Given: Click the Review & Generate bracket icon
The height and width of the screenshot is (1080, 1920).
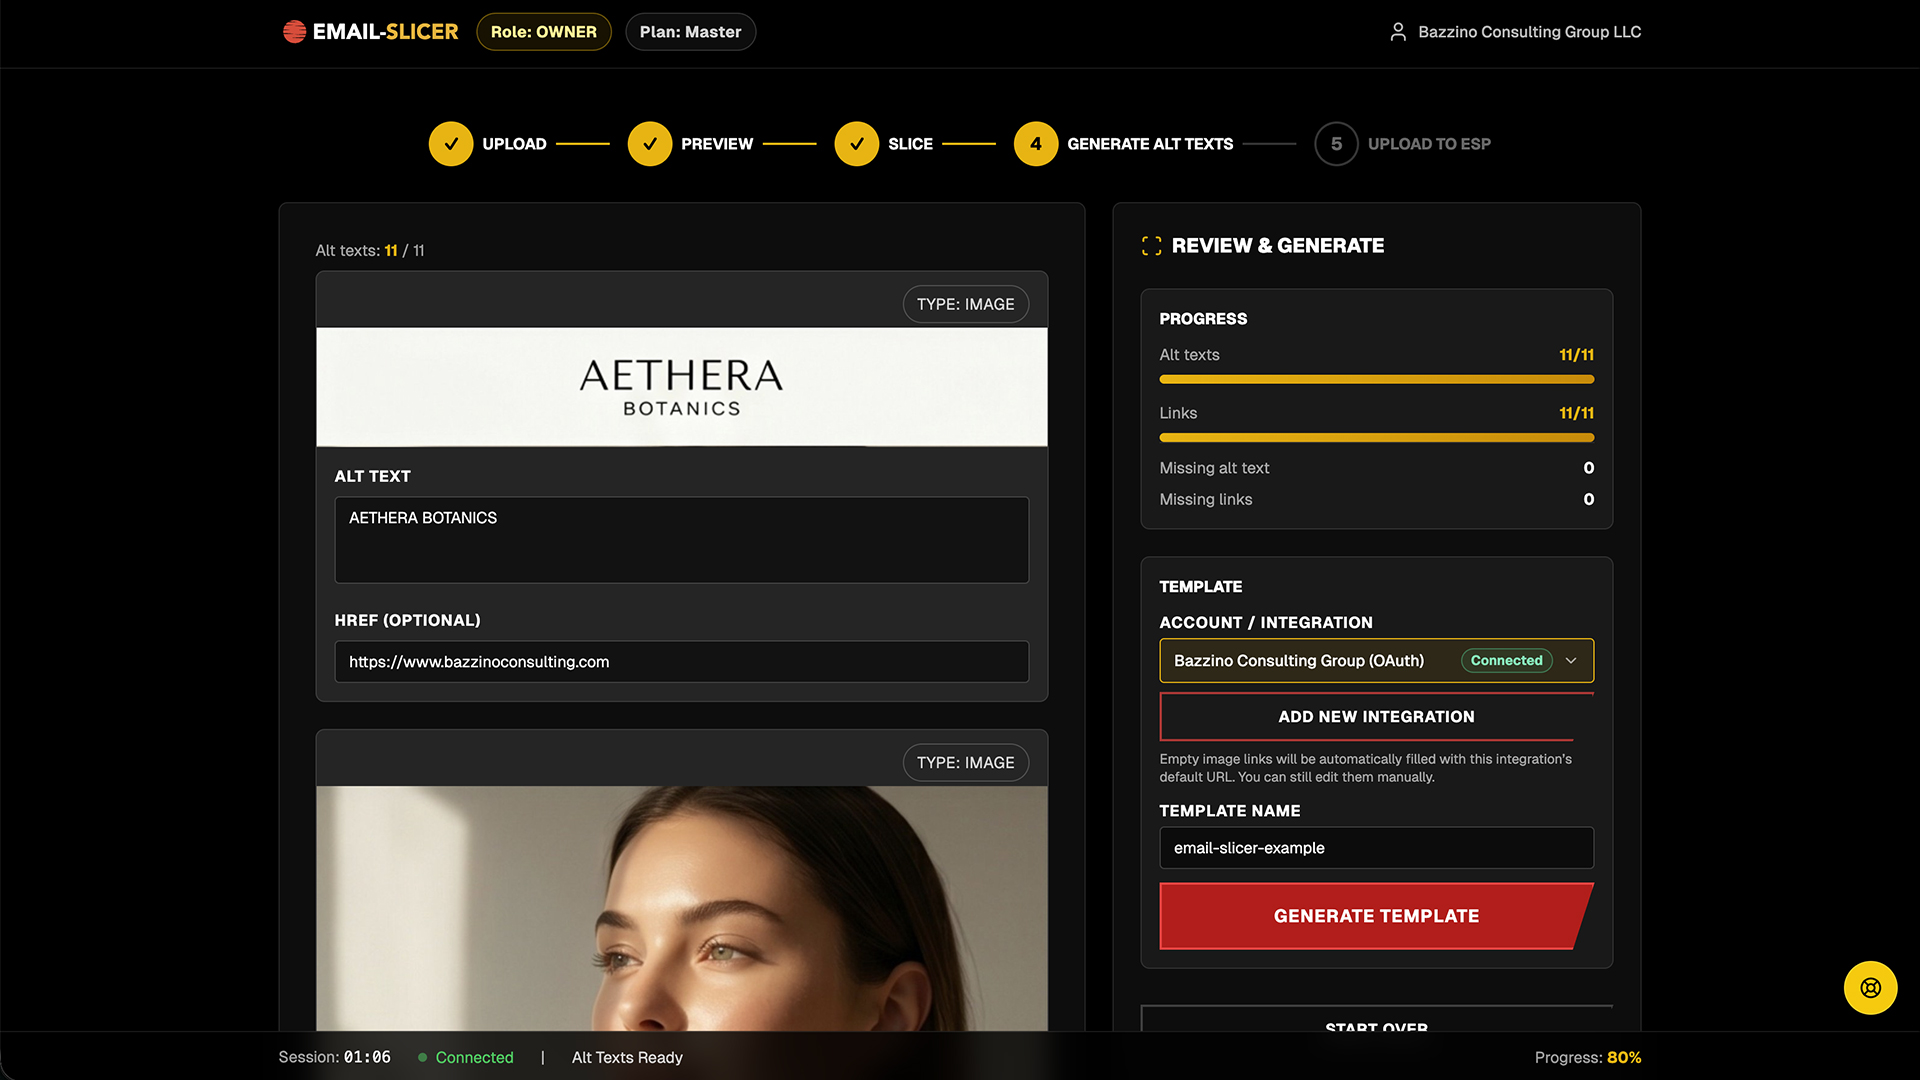Looking at the screenshot, I should point(1152,246).
